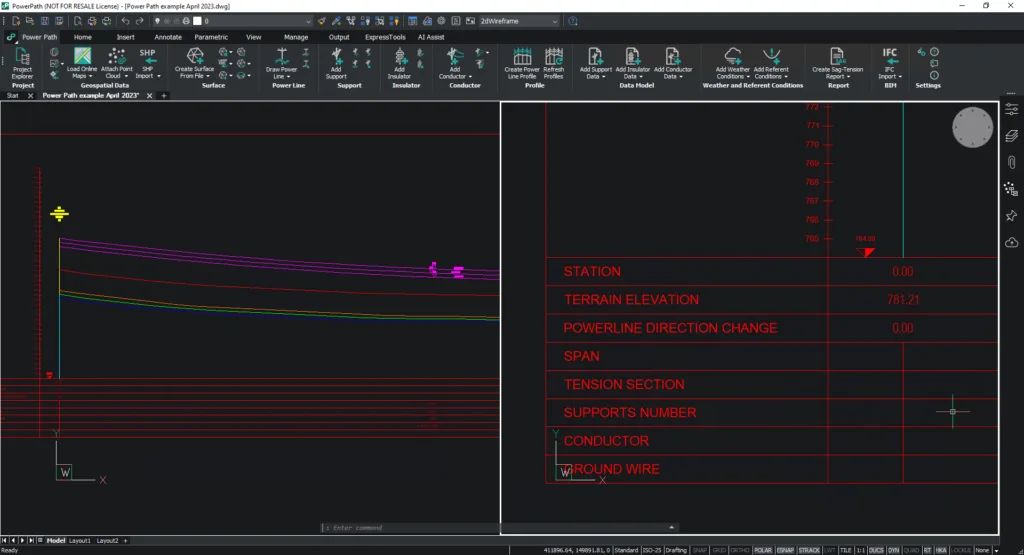Click the SHP Import icon

(x=148, y=57)
